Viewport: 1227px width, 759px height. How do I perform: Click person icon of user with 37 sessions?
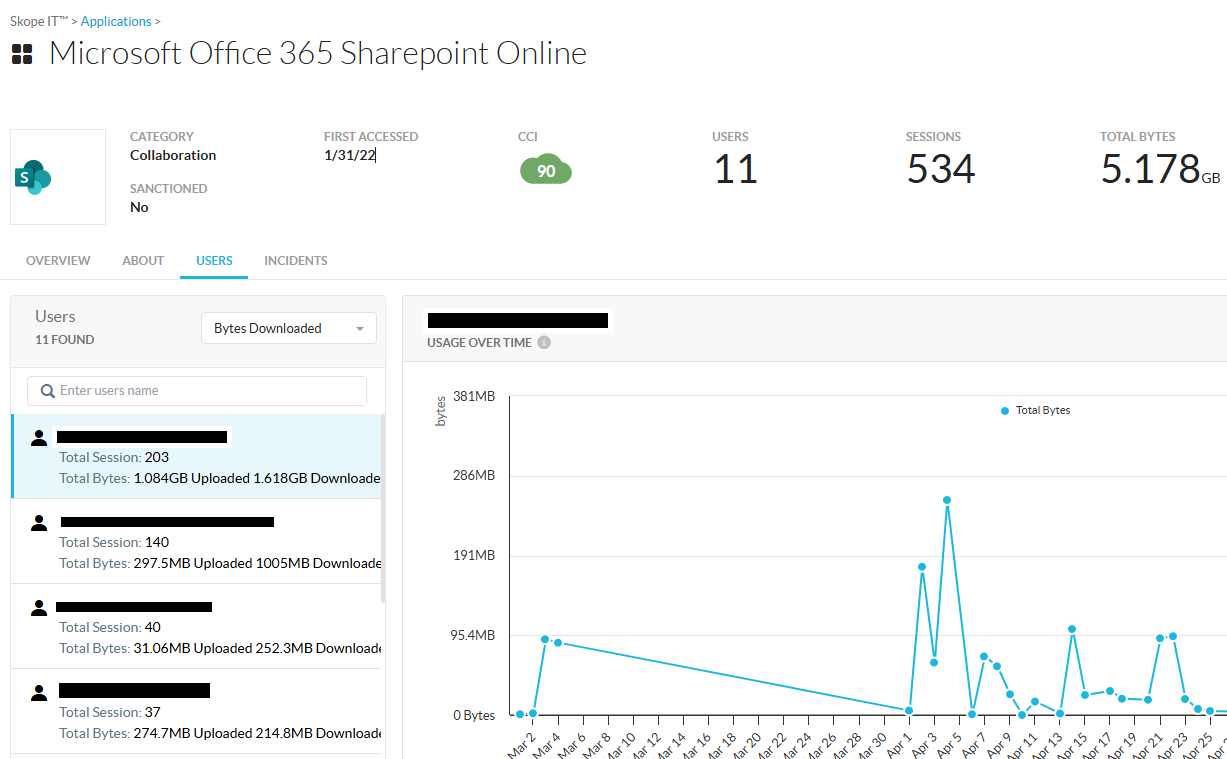coord(39,691)
